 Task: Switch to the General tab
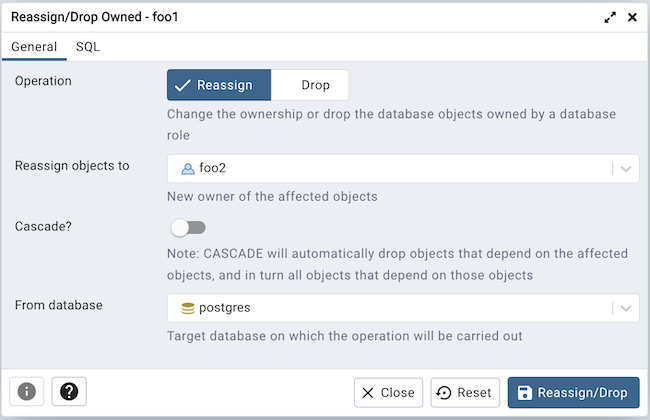tap(34, 46)
